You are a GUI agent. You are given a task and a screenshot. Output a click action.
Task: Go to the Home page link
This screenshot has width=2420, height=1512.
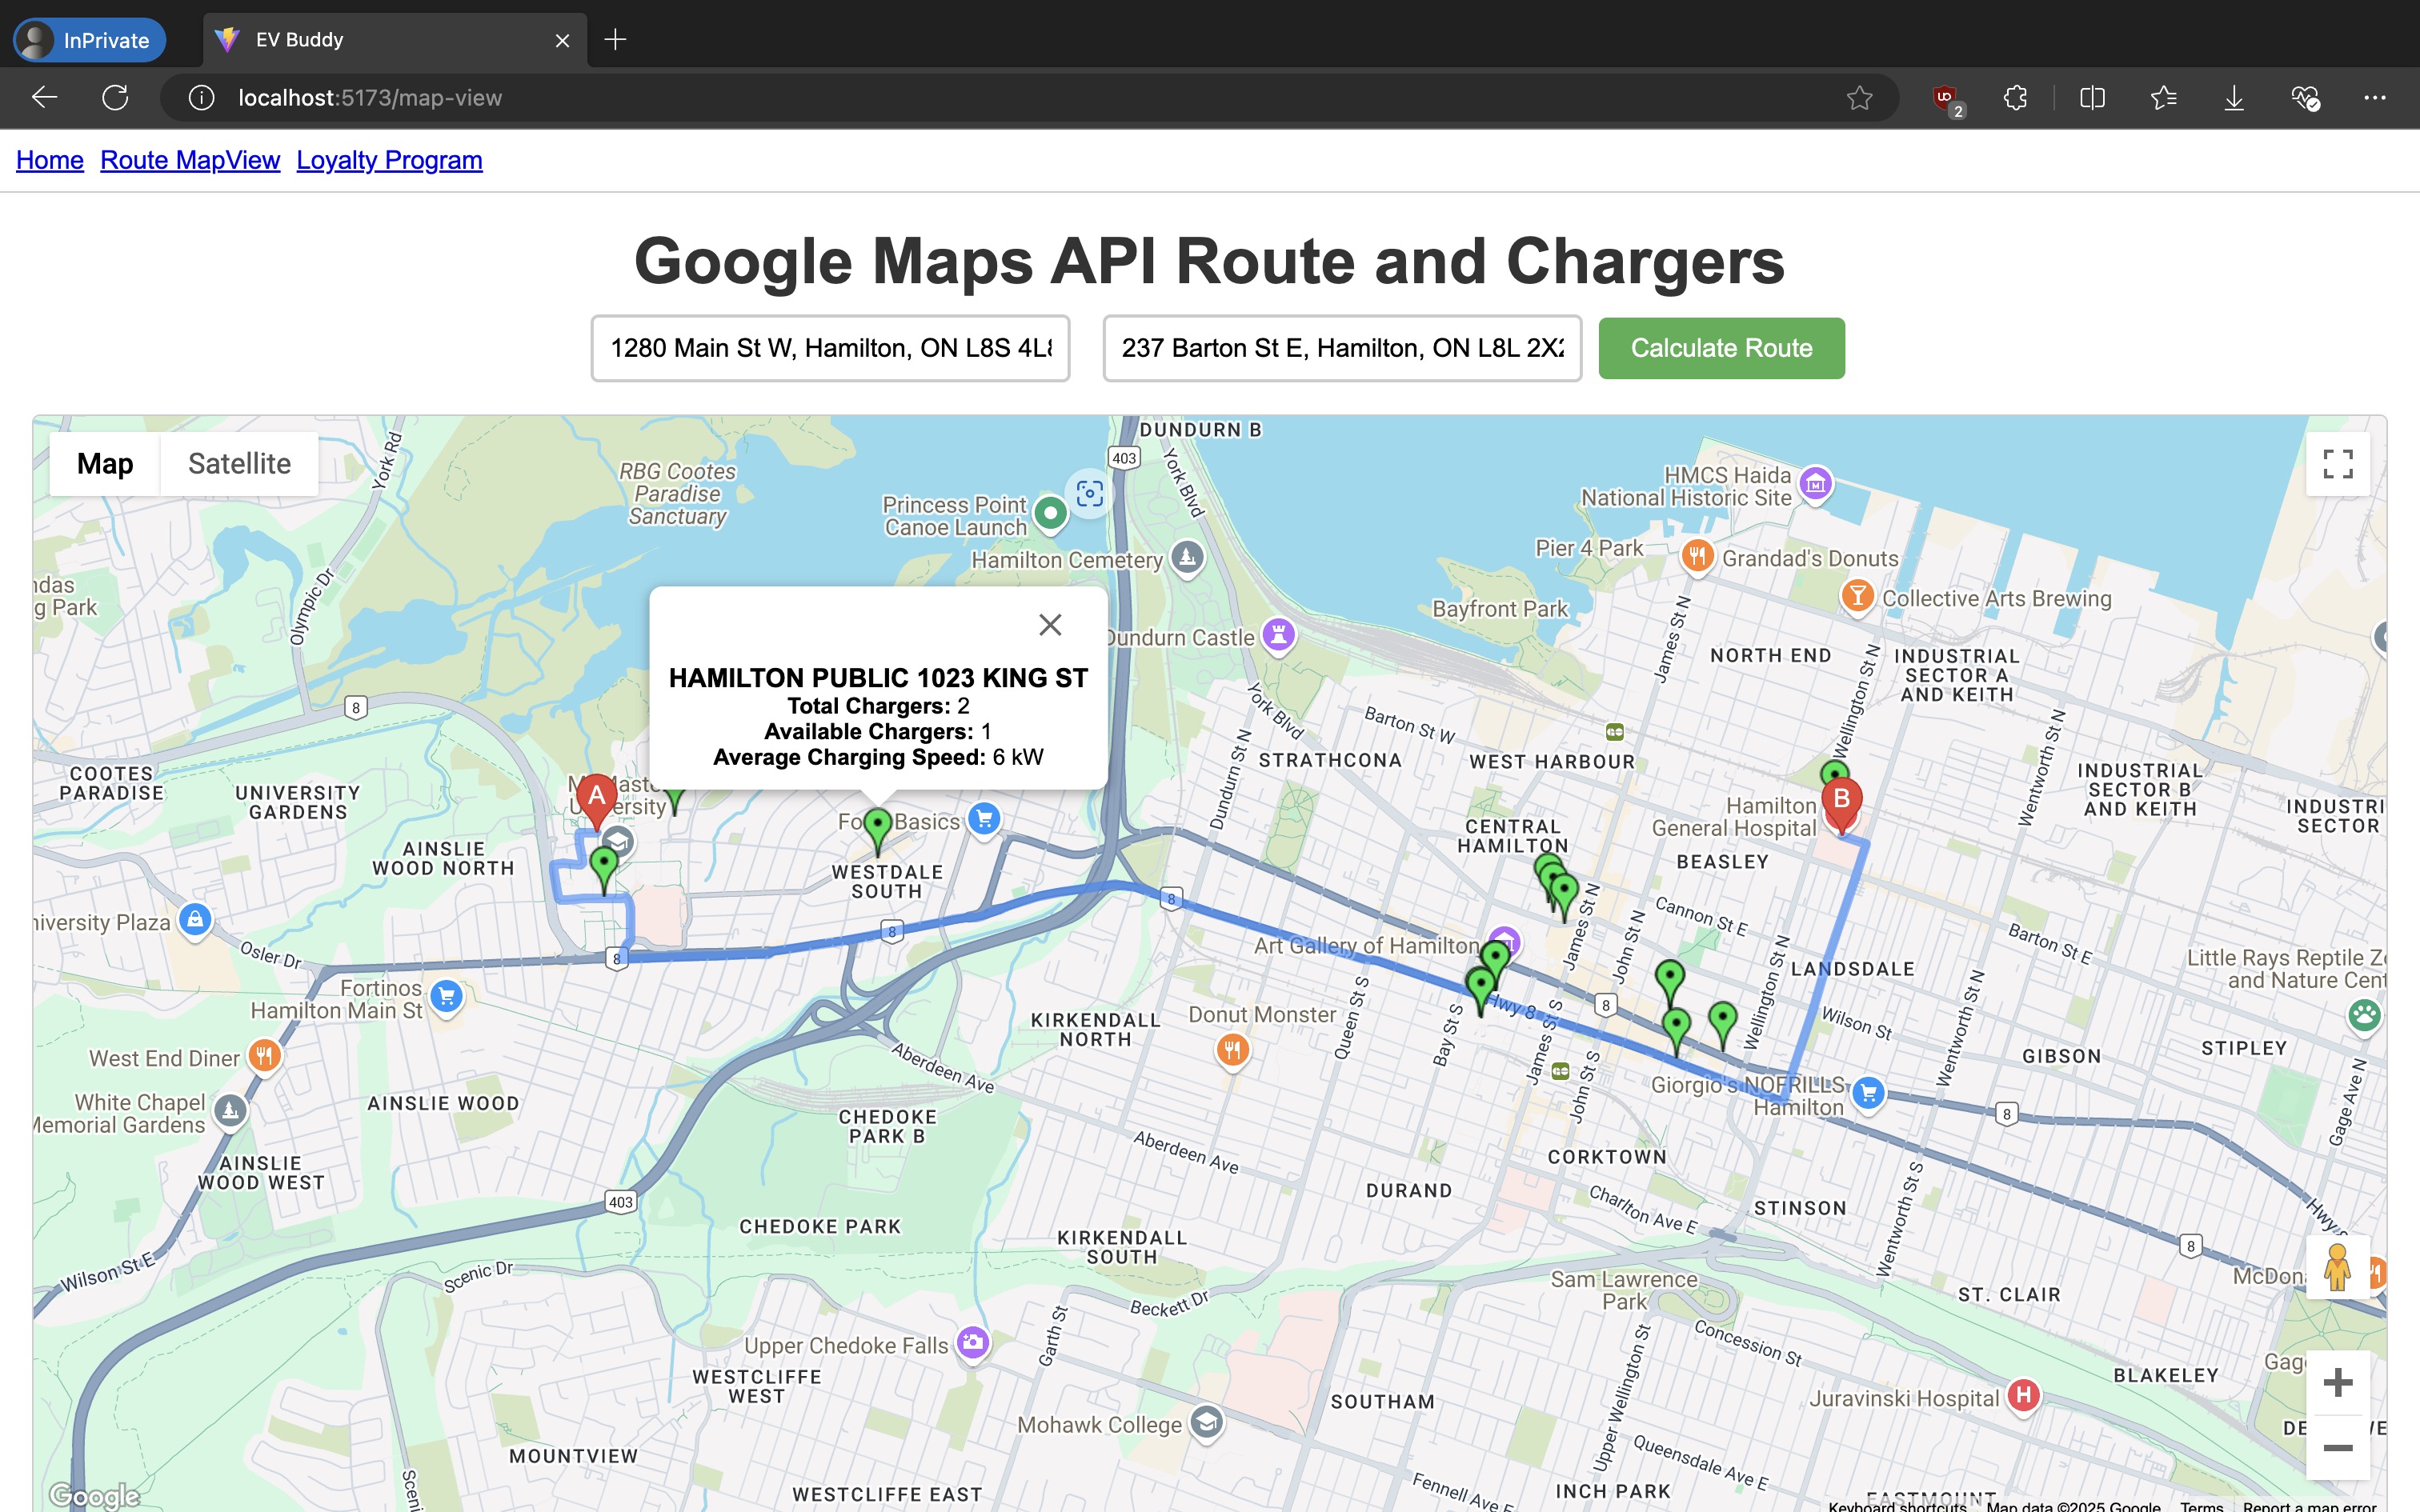click(x=50, y=160)
